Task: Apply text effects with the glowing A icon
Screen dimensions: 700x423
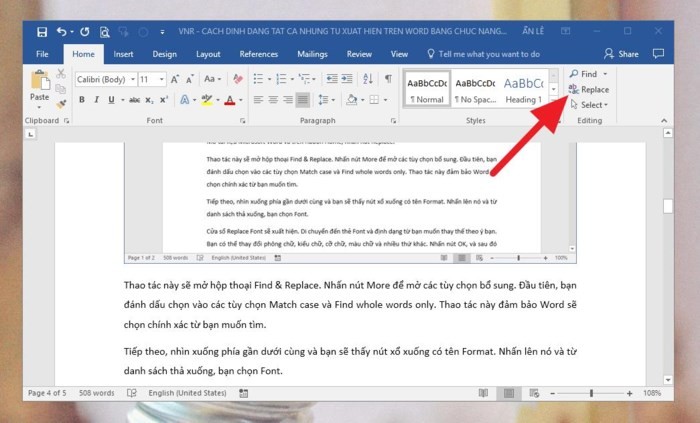Action: (x=184, y=100)
